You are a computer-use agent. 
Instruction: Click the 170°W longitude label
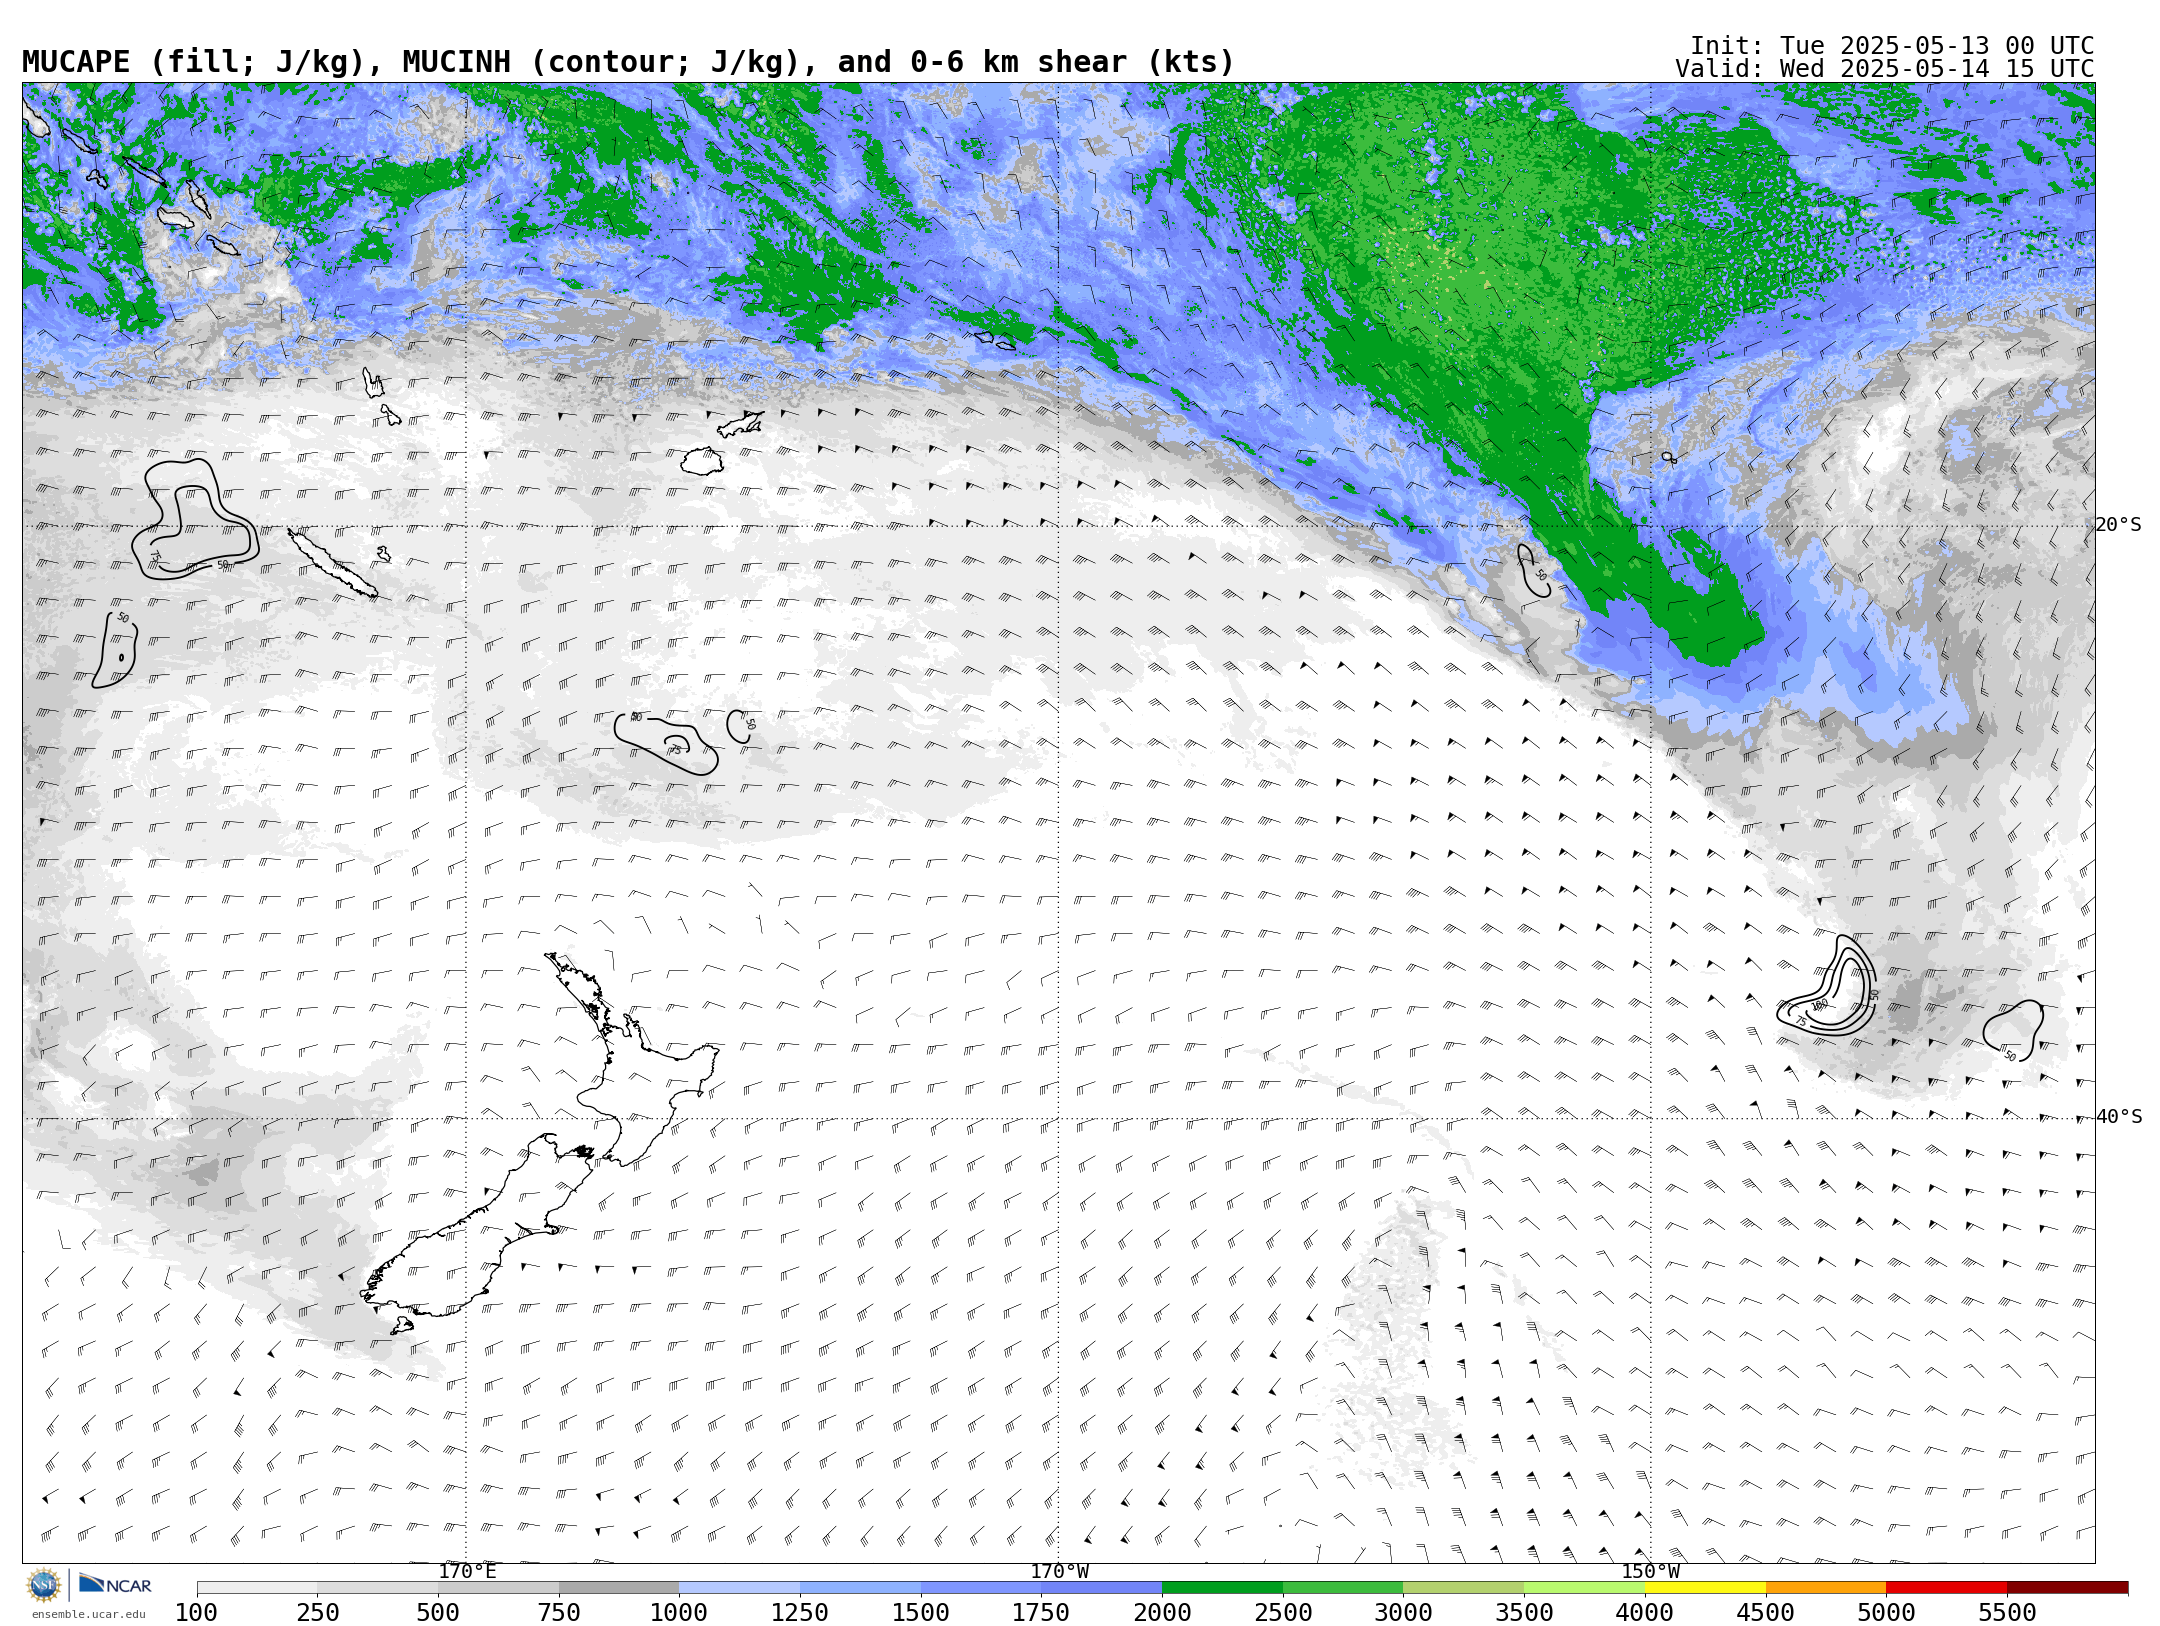point(1059,1571)
